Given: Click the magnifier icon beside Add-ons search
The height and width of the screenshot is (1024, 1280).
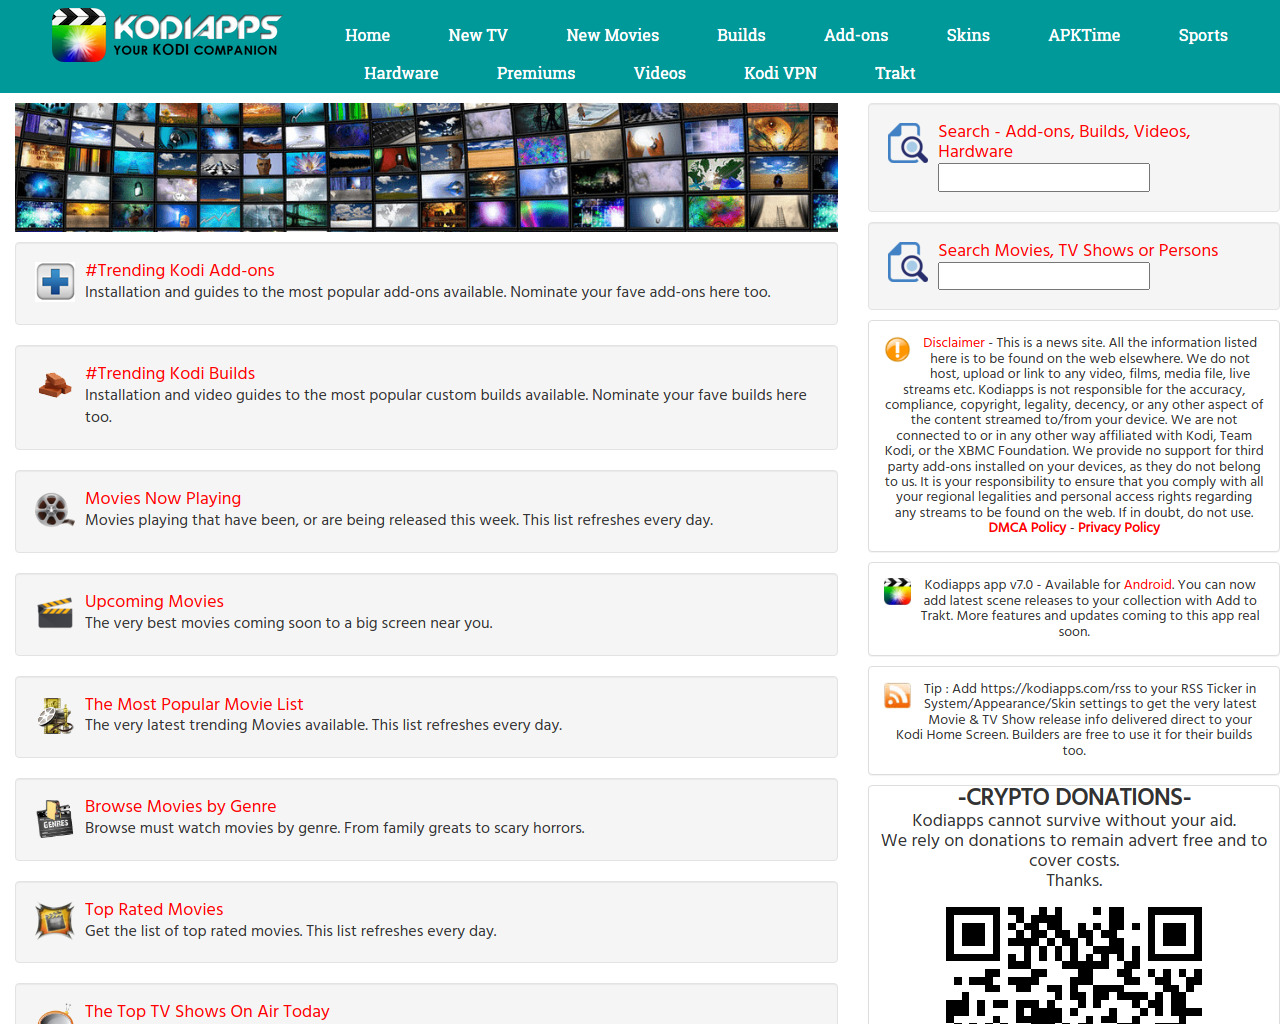Looking at the screenshot, I should [907, 144].
